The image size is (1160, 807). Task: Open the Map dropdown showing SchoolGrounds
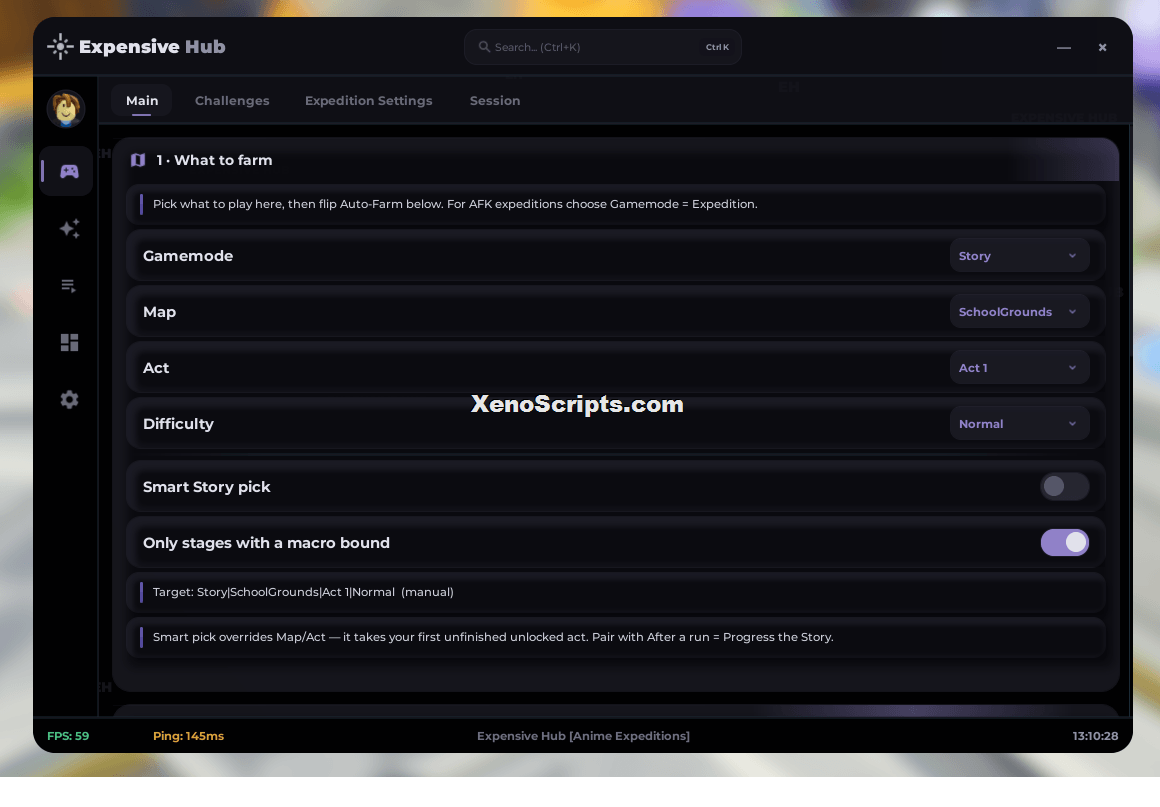pyautogui.click(x=1019, y=312)
